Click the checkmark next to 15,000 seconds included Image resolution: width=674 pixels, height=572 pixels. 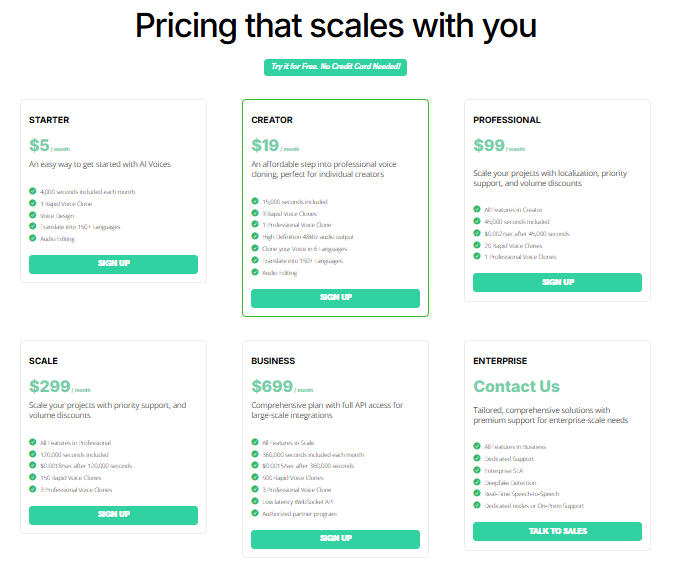tap(255, 201)
